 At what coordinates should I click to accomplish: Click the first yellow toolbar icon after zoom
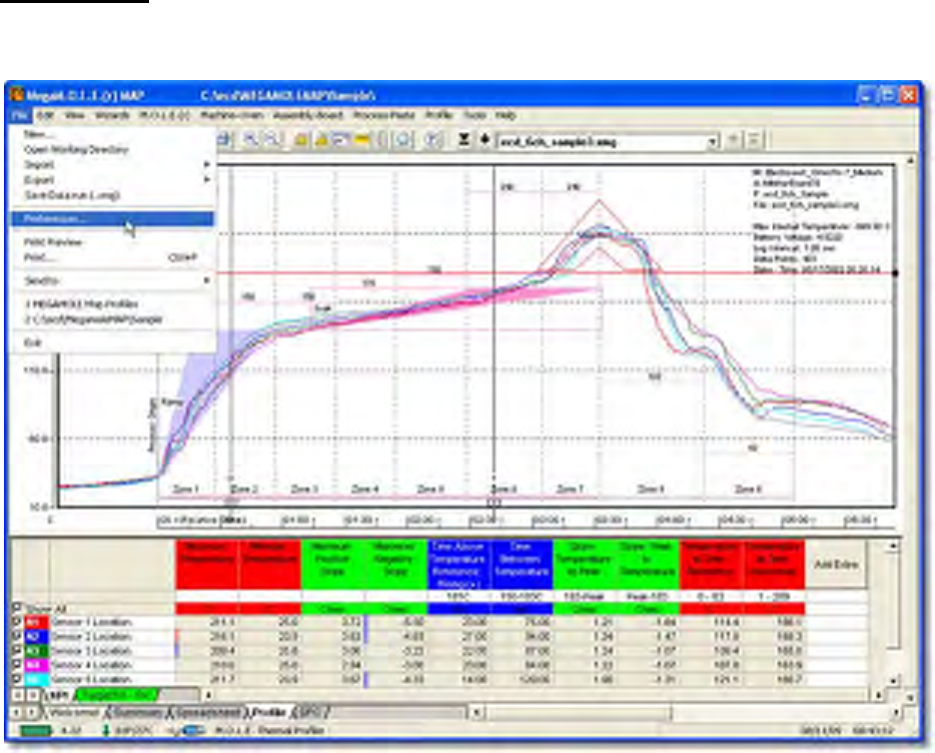pos(301,140)
